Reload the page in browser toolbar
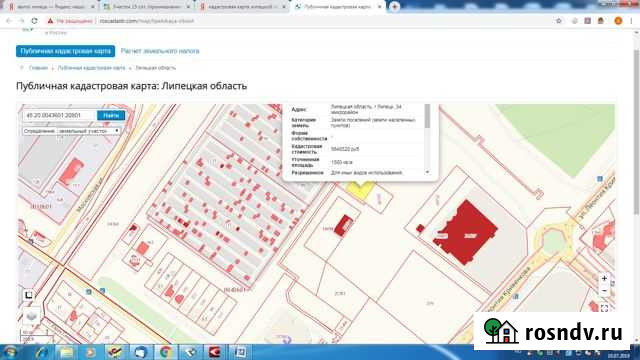640x360 pixels. (34, 21)
